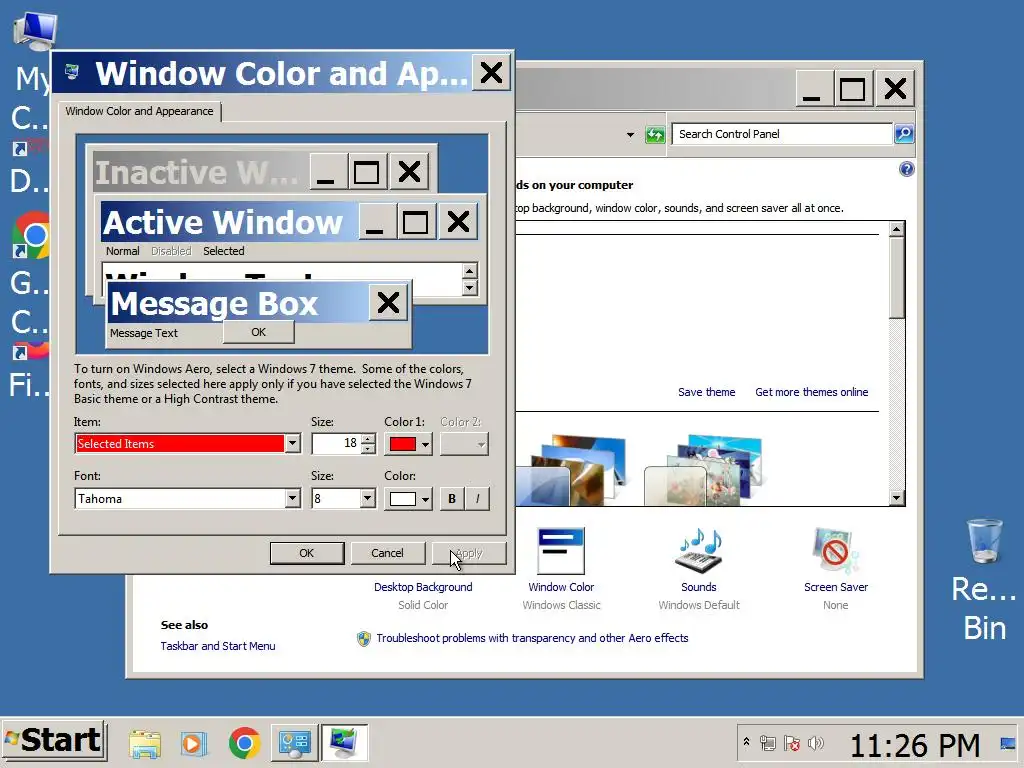Click the themes list scroll down arrow

(x=897, y=498)
